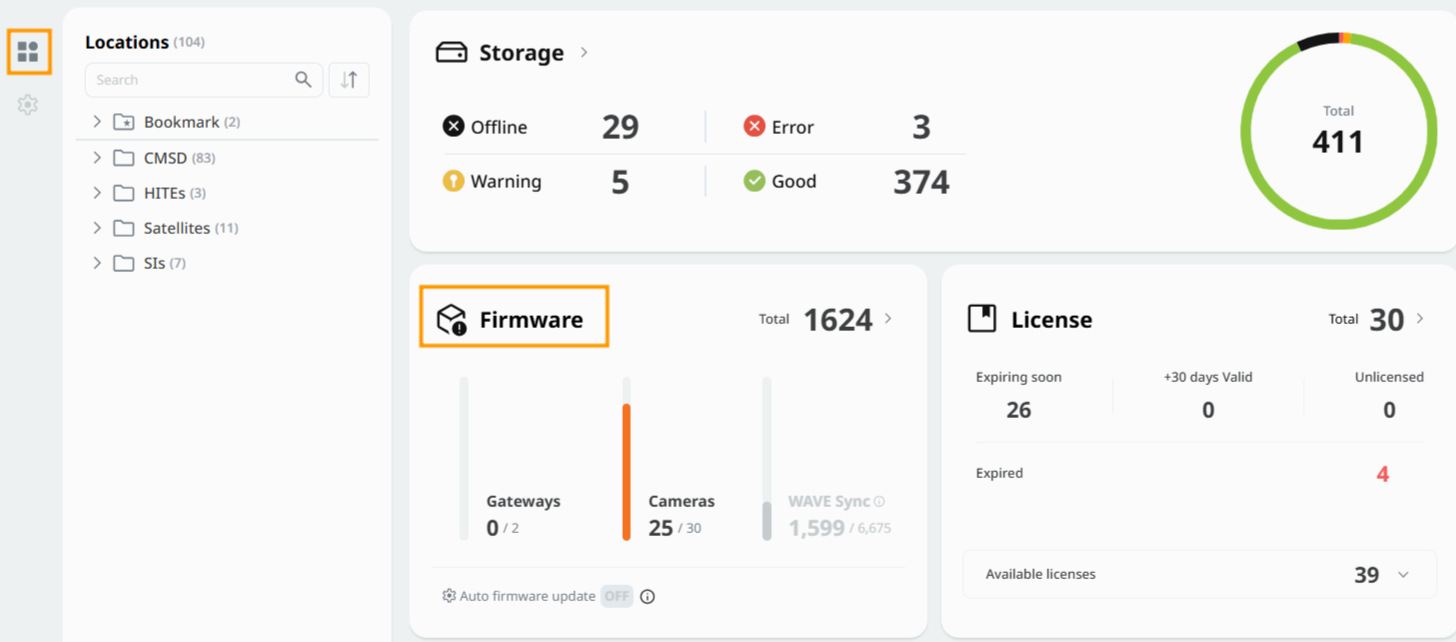Select the Bookmark location row
Viewport: 1456px width, 642px height.
228,122
